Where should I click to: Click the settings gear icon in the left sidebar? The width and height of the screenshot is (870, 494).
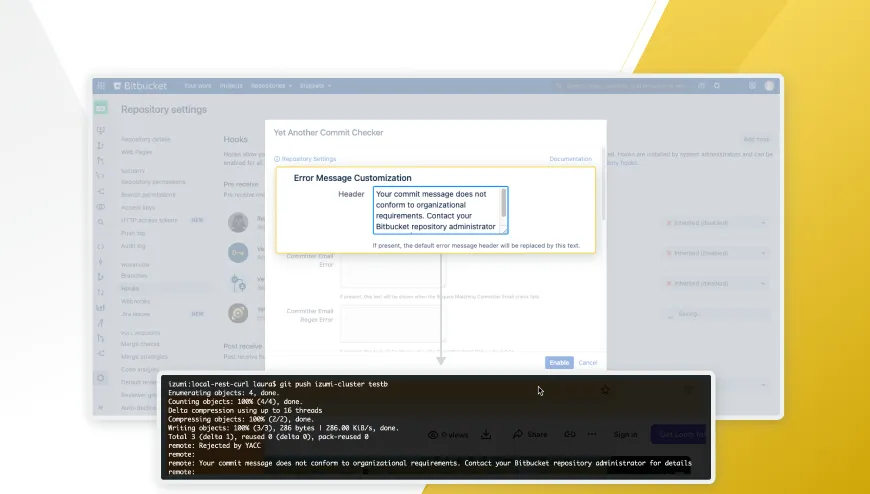[x=101, y=378]
